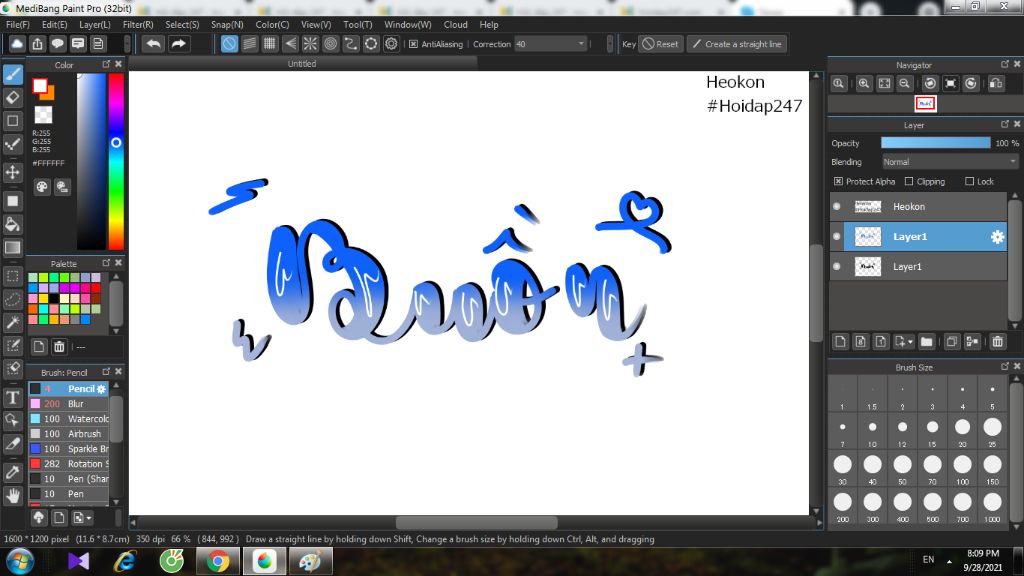
Task: Toggle transparent color swatch
Action: [x=43, y=115]
